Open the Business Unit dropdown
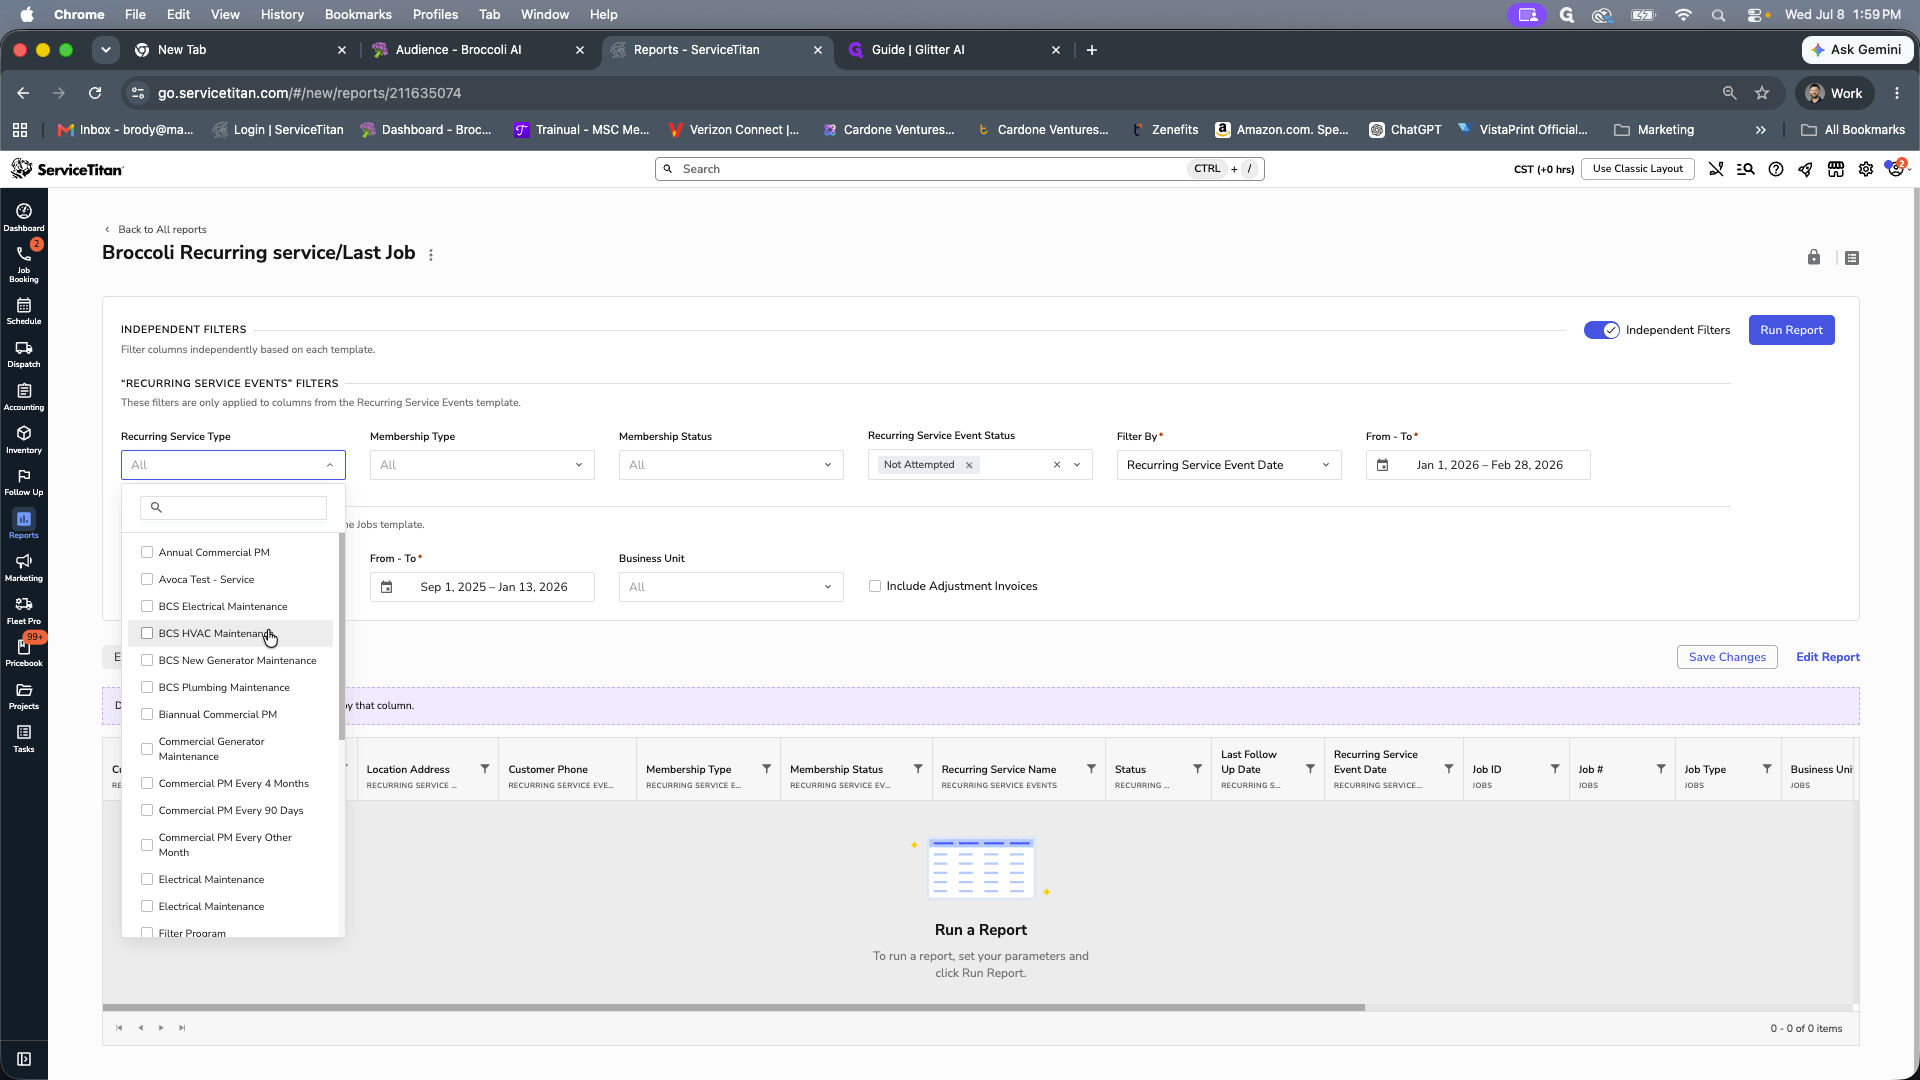The image size is (1920, 1080). pyautogui.click(x=731, y=587)
